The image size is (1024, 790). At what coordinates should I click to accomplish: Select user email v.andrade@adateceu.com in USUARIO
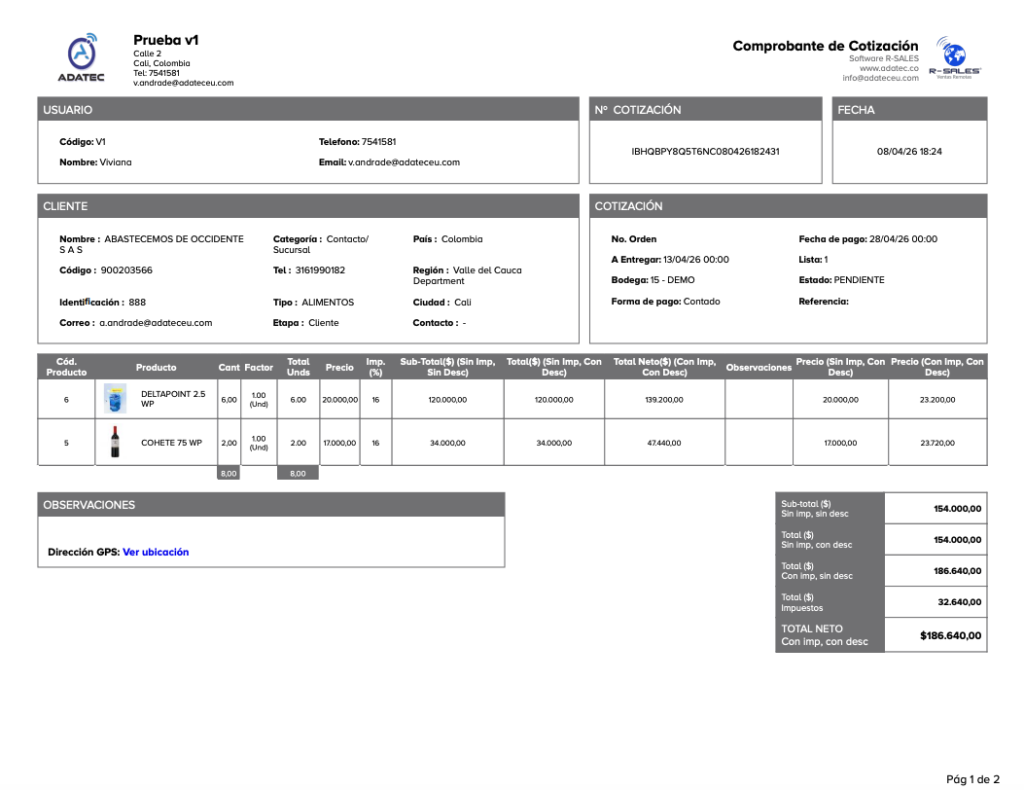404,162
